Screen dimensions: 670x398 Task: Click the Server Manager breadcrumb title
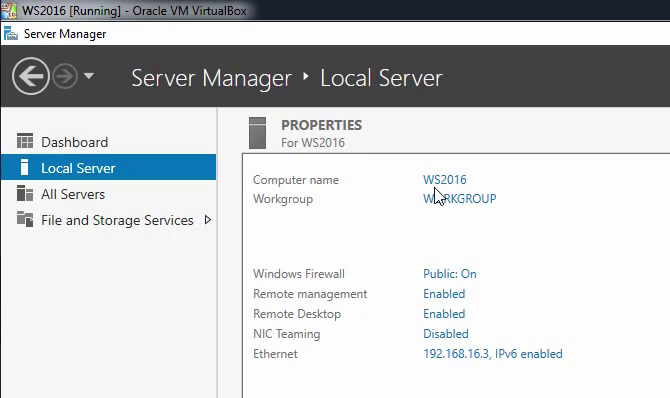pos(212,78)
